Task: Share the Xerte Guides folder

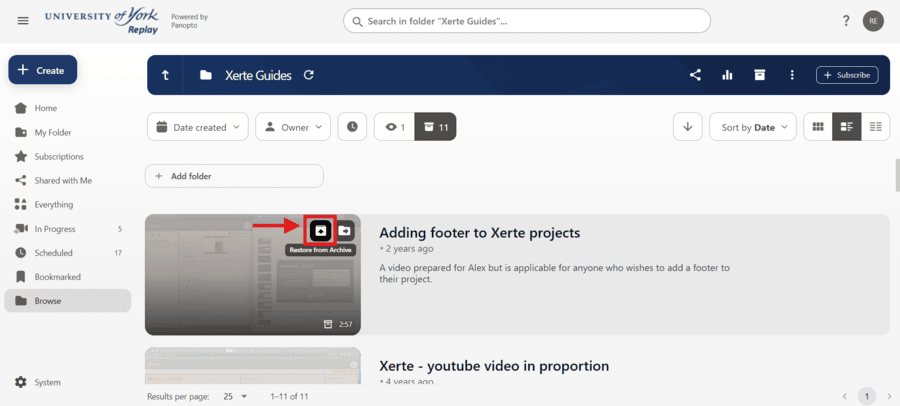Action: coord(695,75)
